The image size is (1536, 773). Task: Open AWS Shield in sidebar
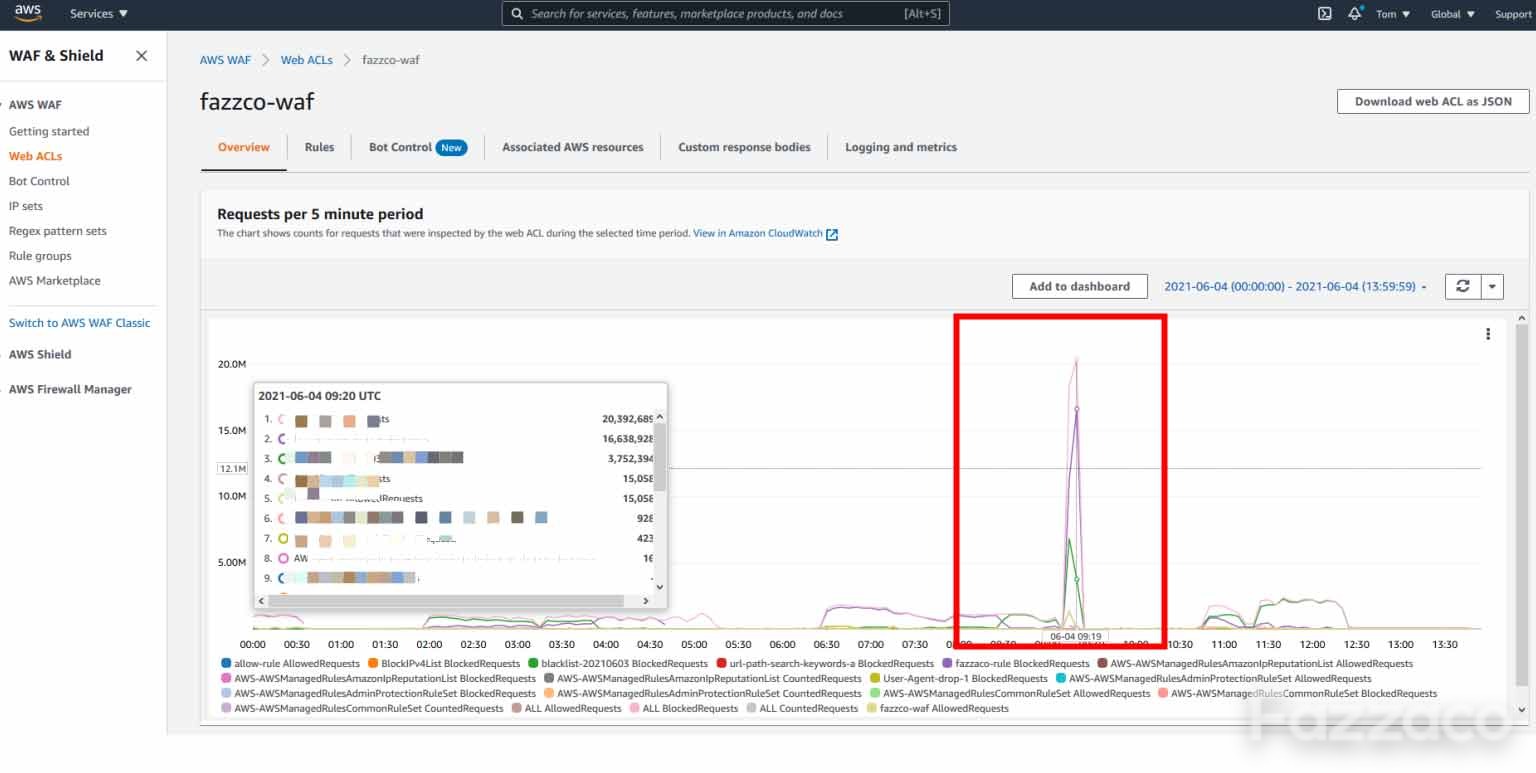click(x=40, y=354)
